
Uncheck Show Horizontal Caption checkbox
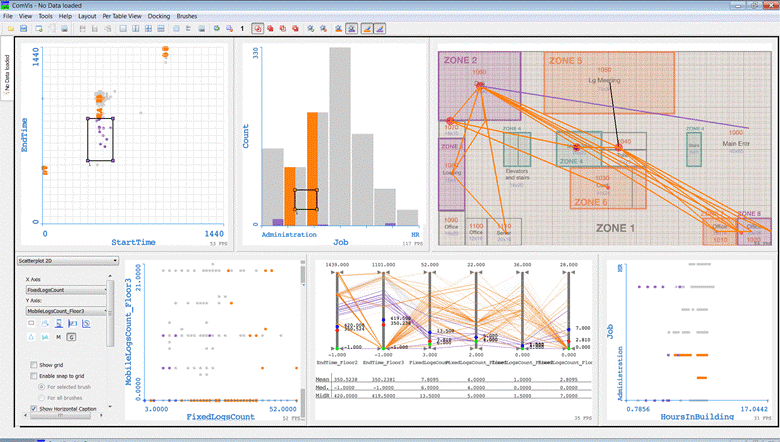pyautogui.click(x=34, y=409)
